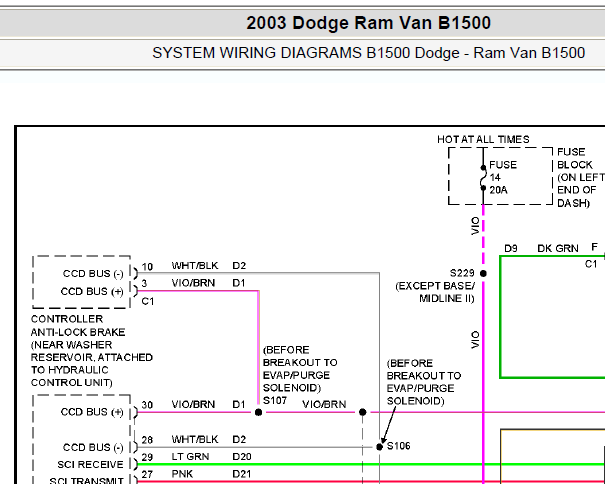Click the EXCEPT BASE/MIDLINE II note
The height and width of the screenshot is (484, 605).
[x=435, y=292]
